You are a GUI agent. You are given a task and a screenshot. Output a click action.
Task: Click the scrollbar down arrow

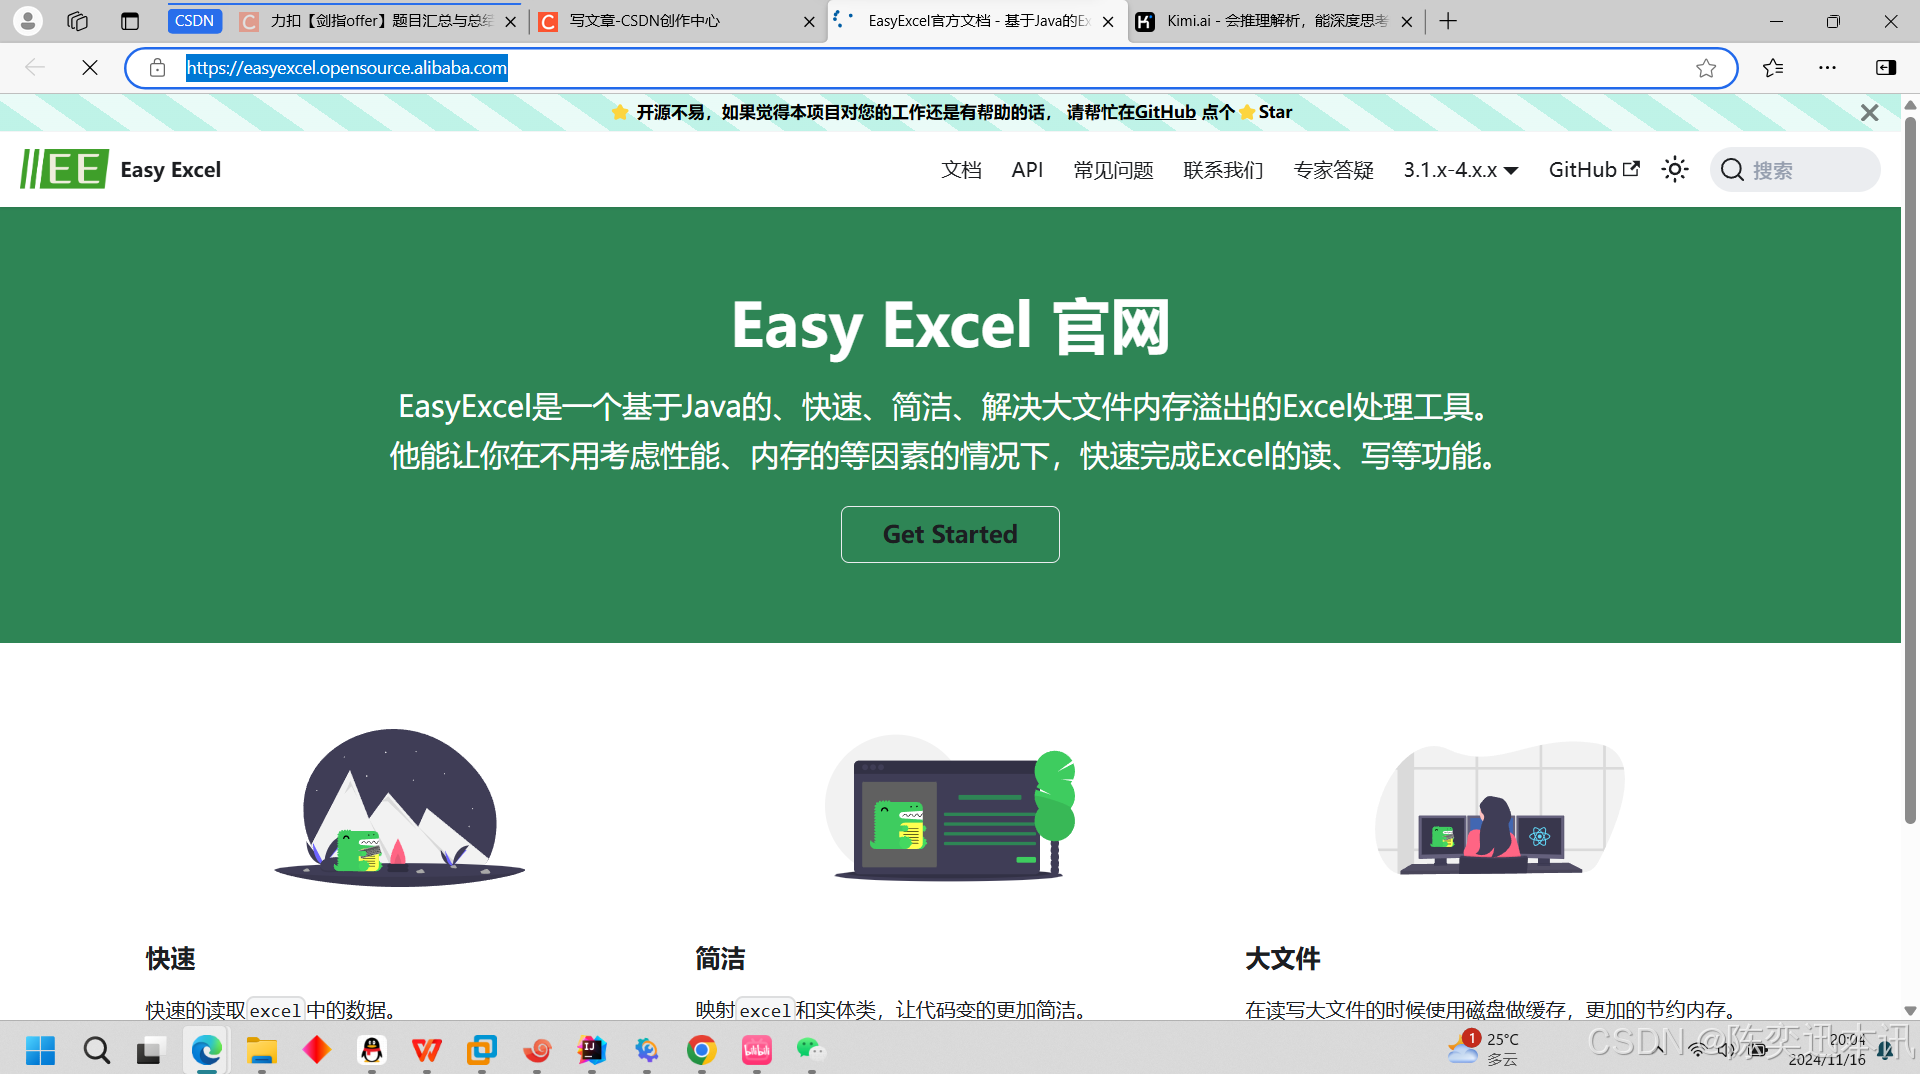point(1910,1011)
